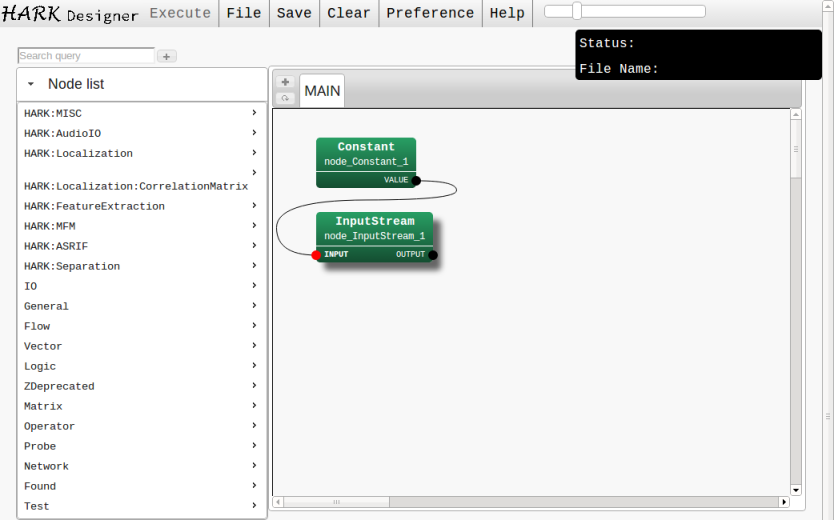Open the File menu
Screen dimensions: 834x520
(x=244, y=13)
